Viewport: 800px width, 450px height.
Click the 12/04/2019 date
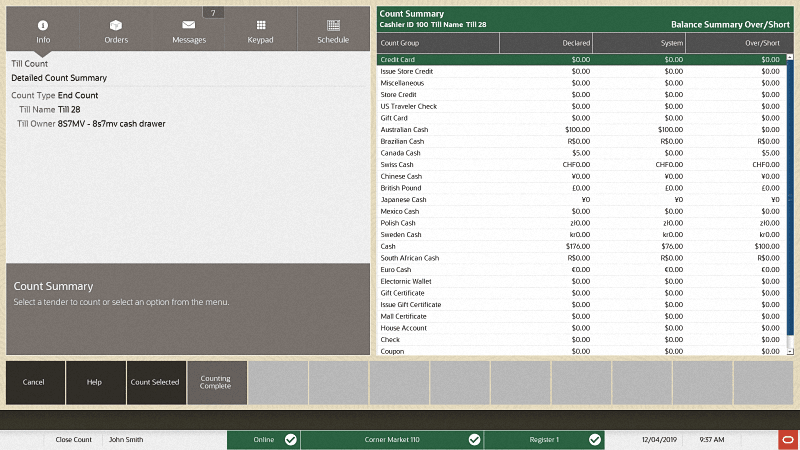pyautogui.click(x=659, y=439)
